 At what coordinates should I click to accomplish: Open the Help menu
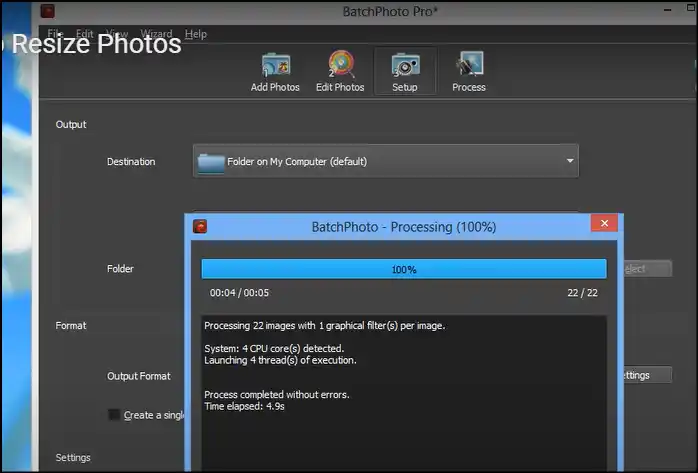click(195, 34)
